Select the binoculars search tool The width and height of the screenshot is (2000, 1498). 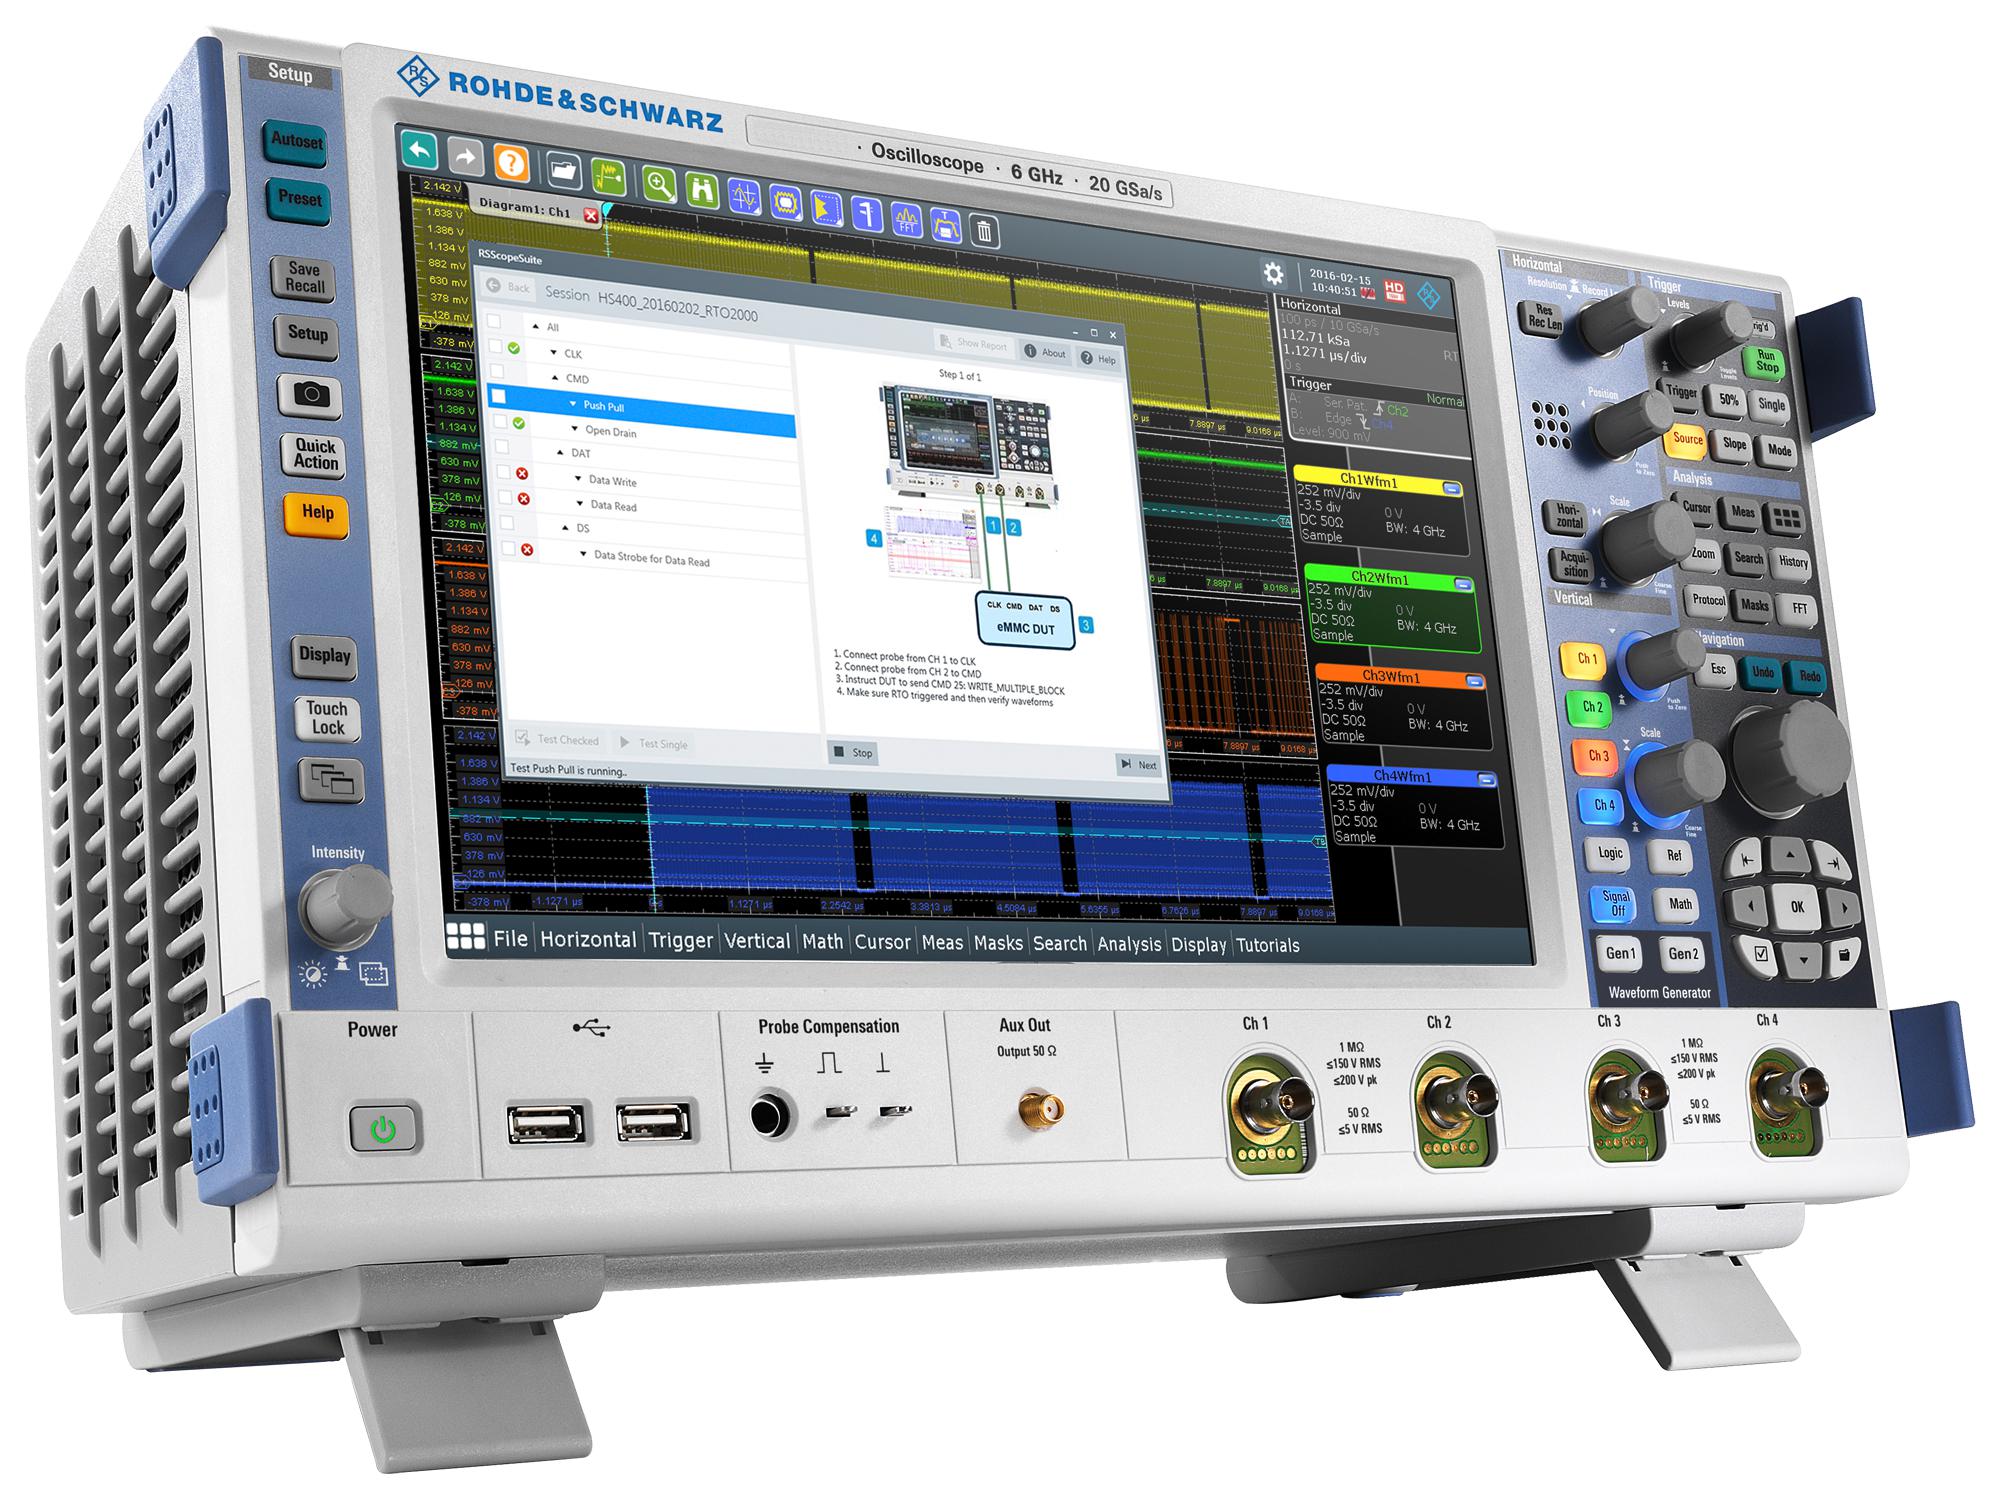[702, 189]
